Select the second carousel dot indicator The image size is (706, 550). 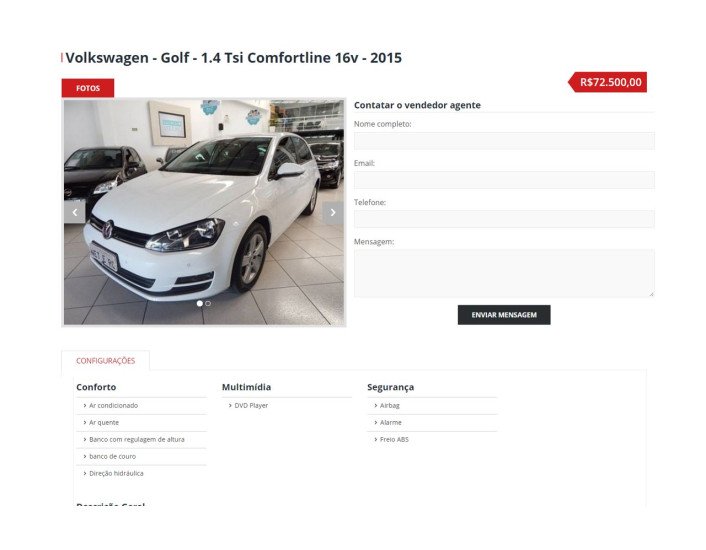[208, 303]
